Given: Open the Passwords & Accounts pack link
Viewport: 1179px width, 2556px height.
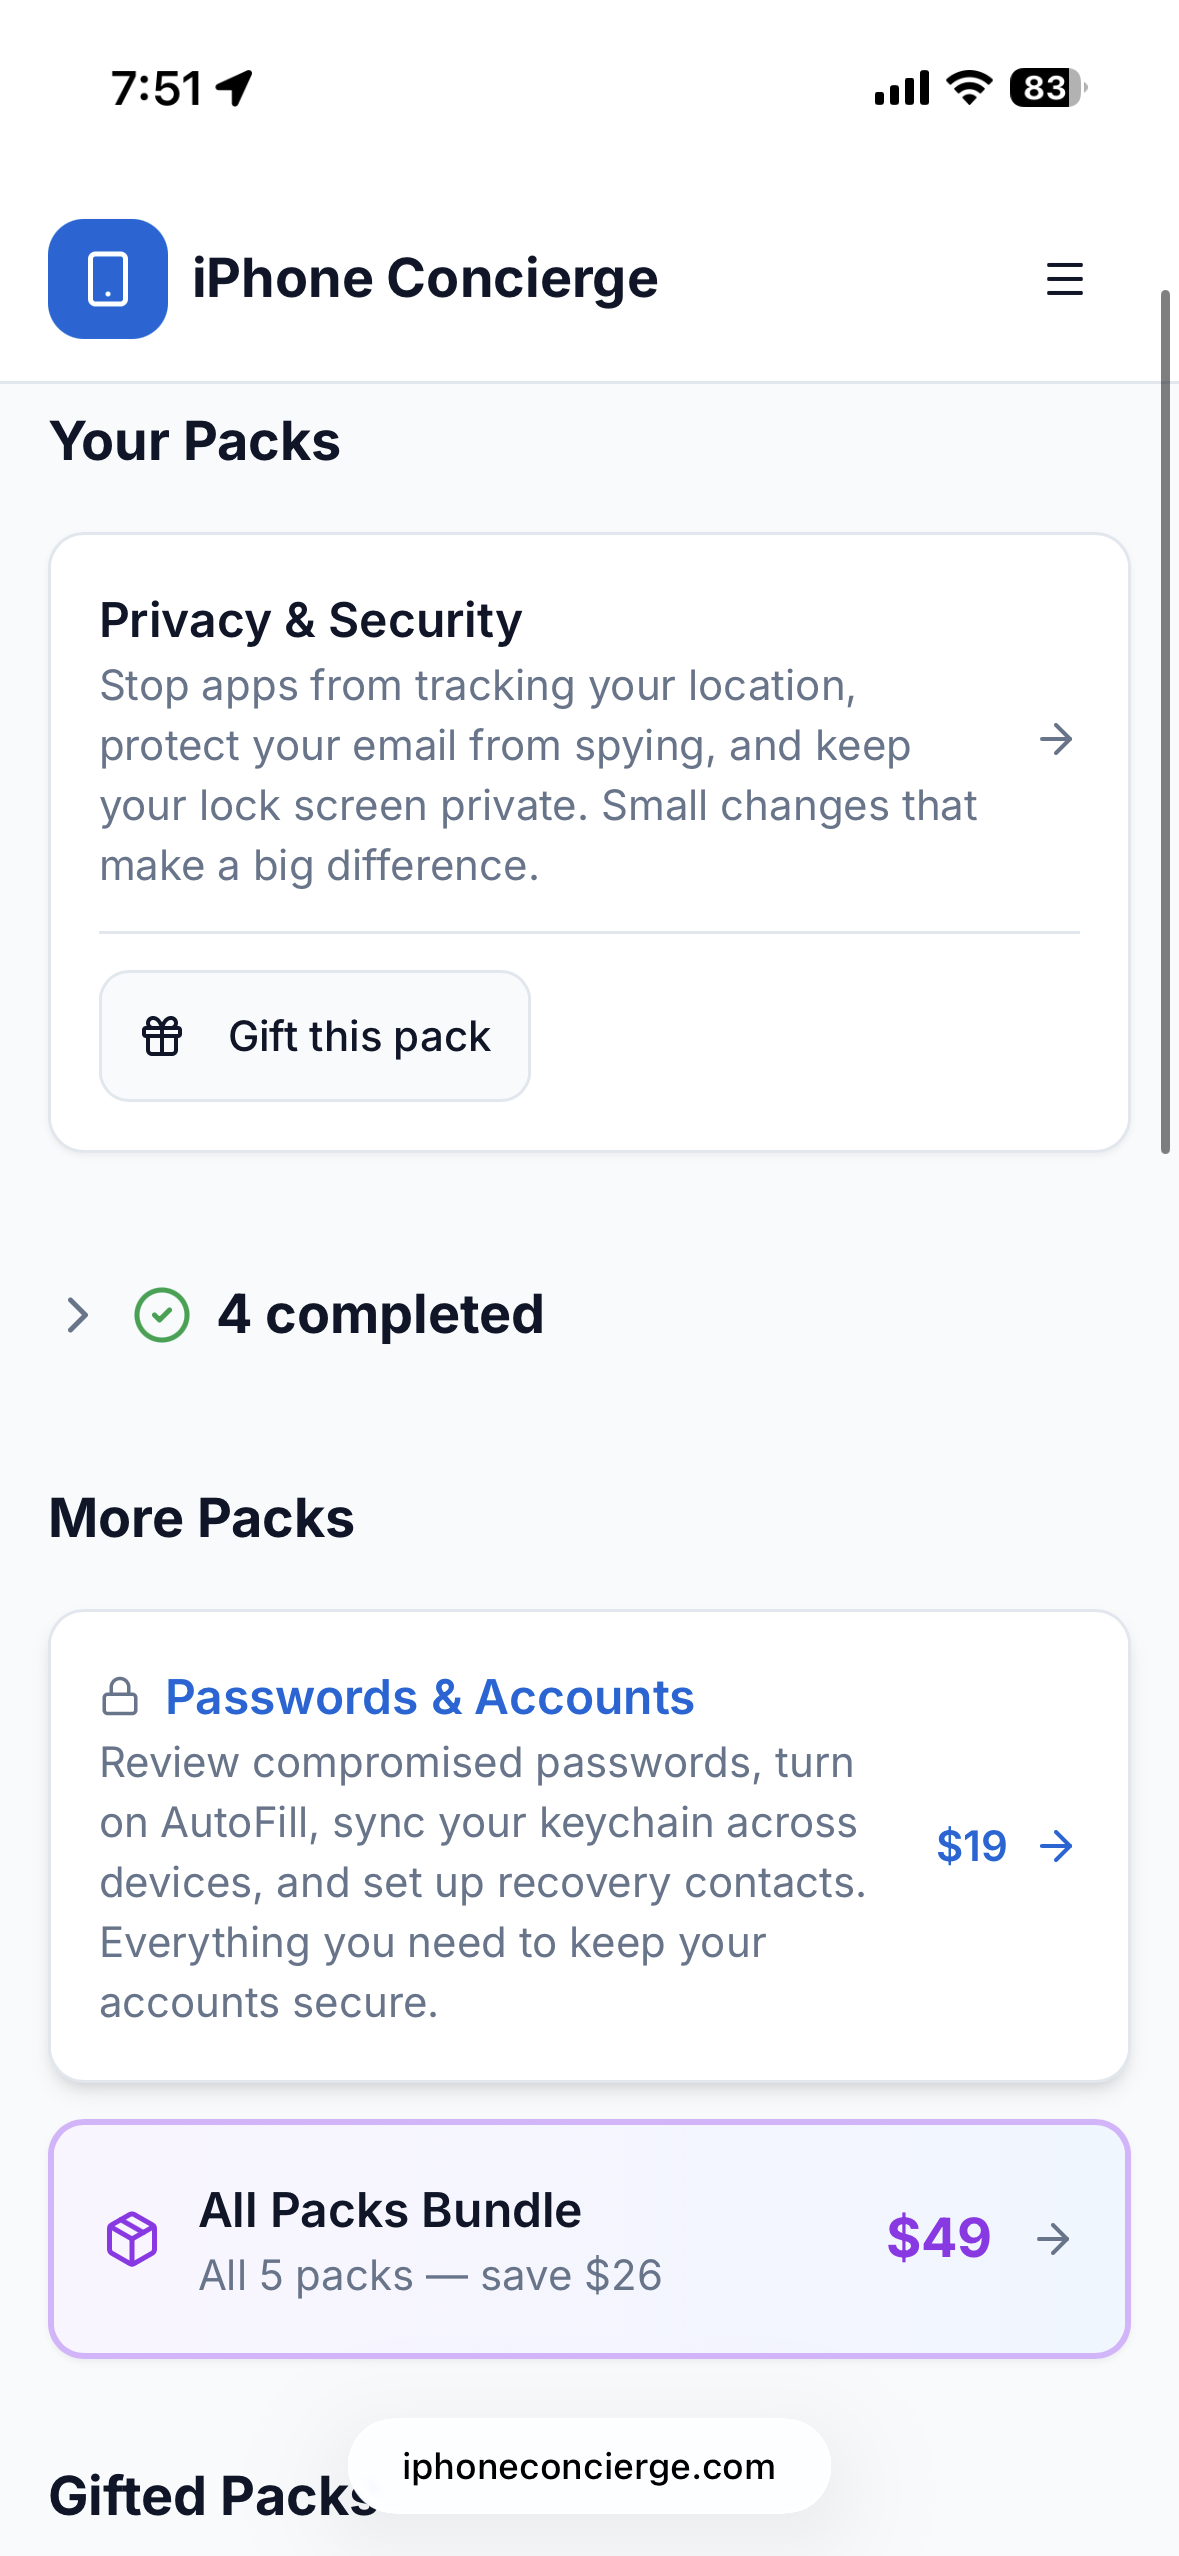Looking at the screenshot, I should 429,1697.
